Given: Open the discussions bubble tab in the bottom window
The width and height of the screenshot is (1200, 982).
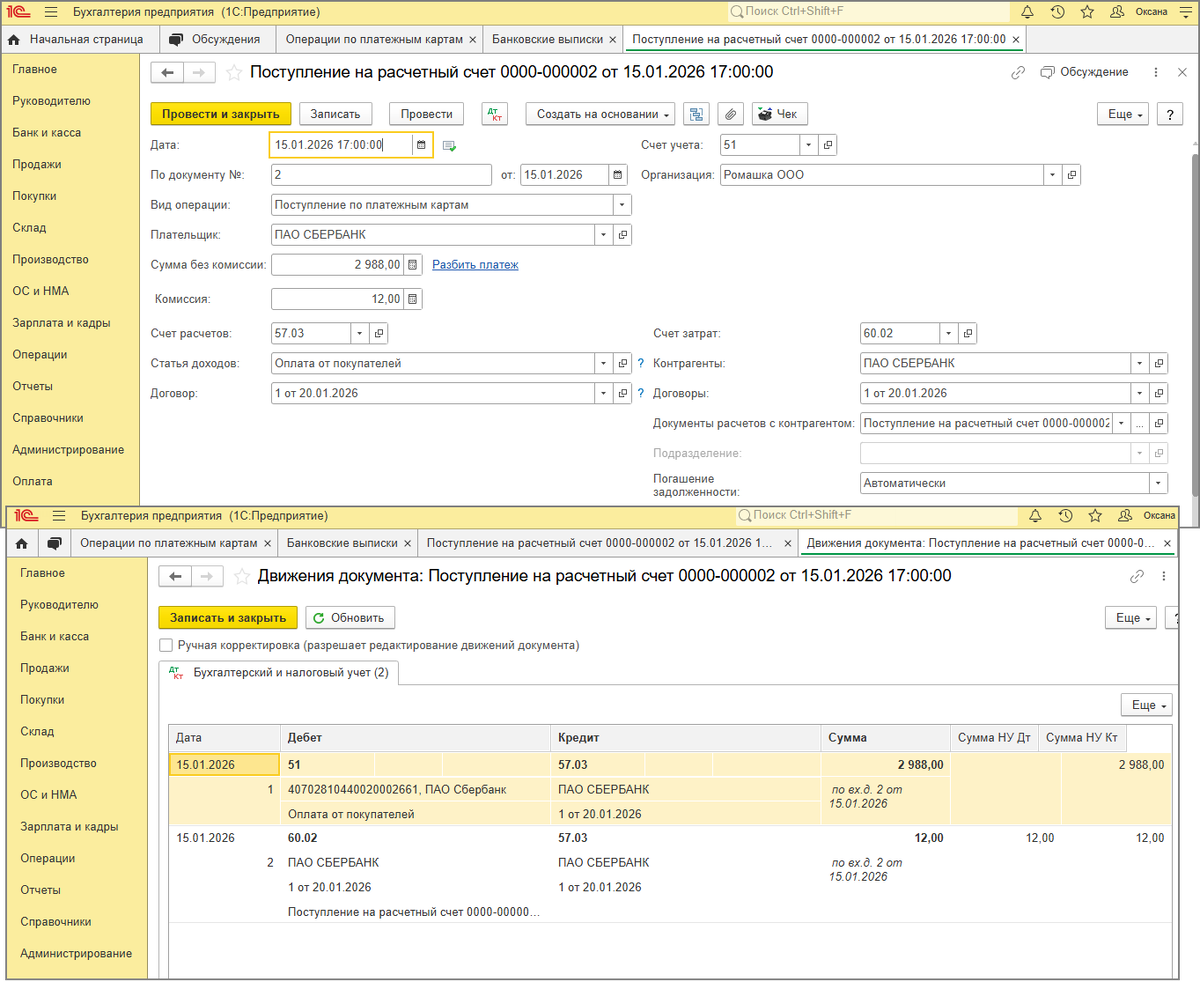Looking at the screenshot, I should point(53,543).
